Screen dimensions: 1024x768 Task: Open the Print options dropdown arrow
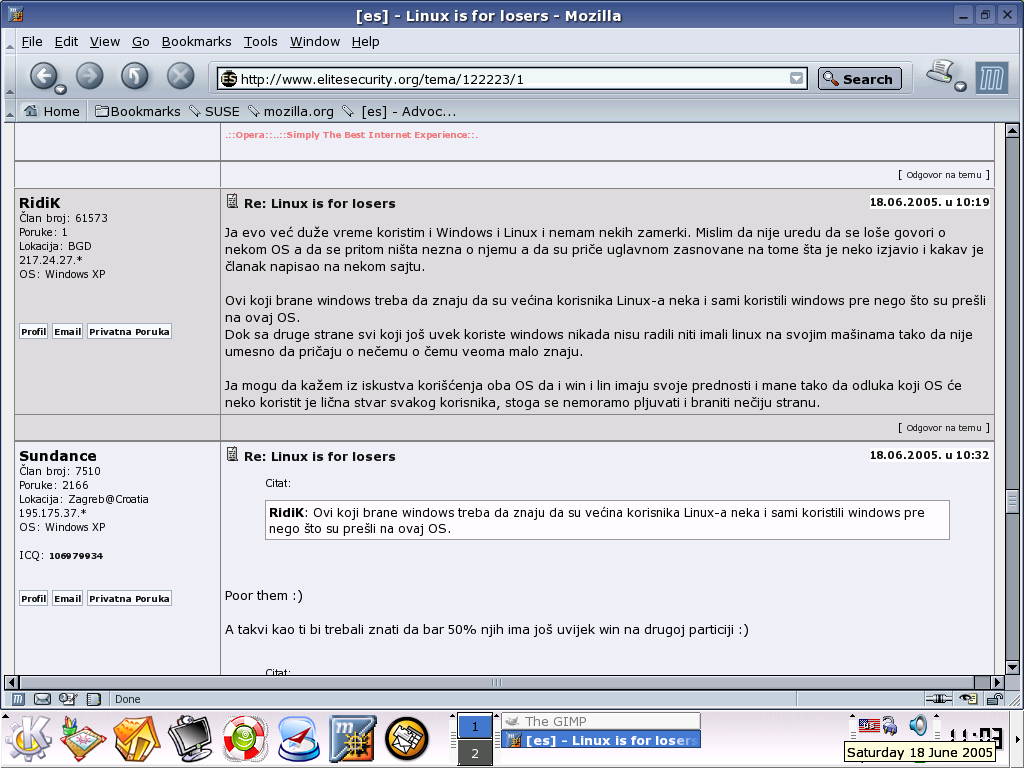click(960, 87)
